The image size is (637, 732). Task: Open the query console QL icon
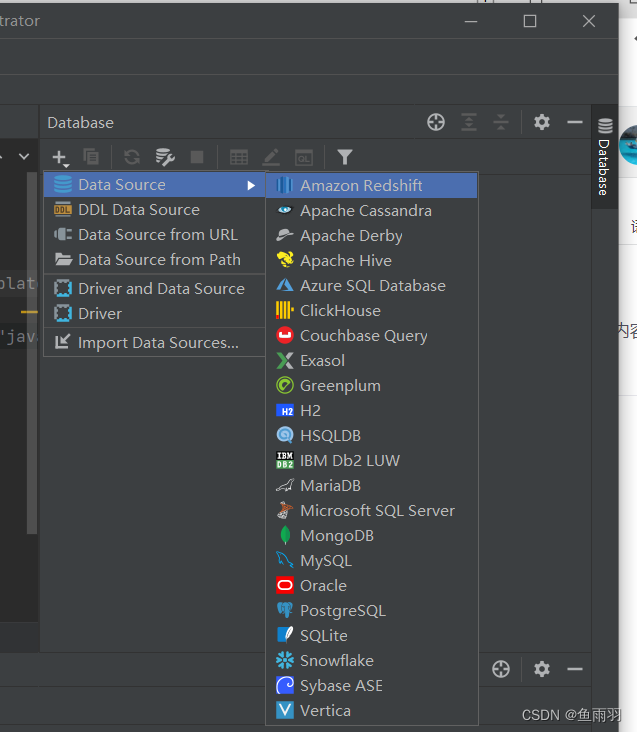click(304, 158)
